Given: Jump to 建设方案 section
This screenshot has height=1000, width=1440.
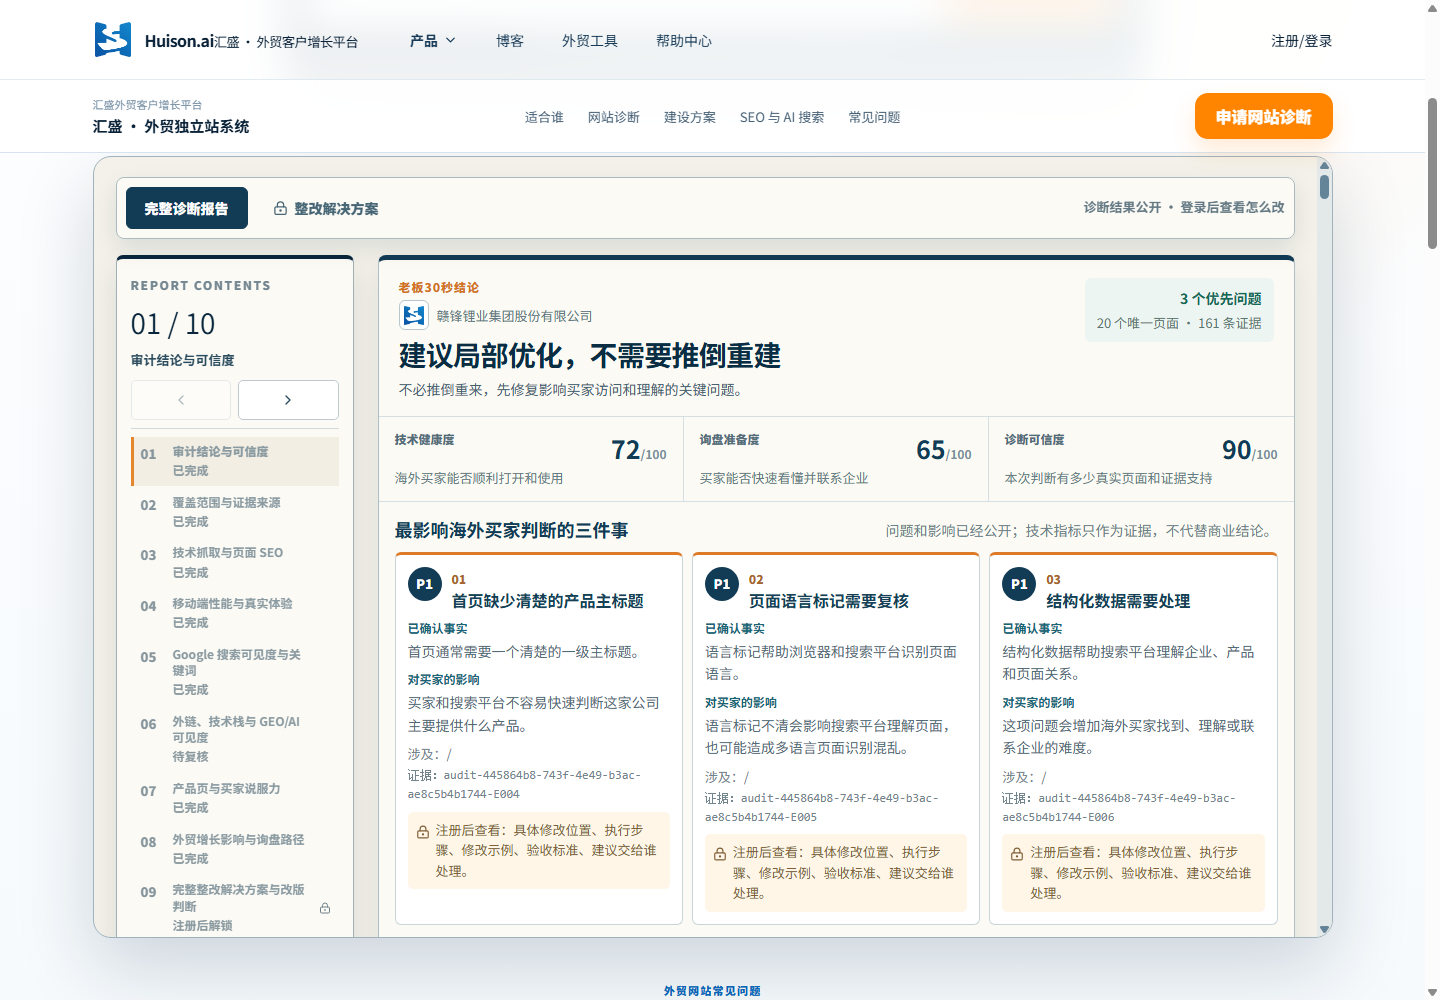Looking at the screenshot, I should (690, 117).
